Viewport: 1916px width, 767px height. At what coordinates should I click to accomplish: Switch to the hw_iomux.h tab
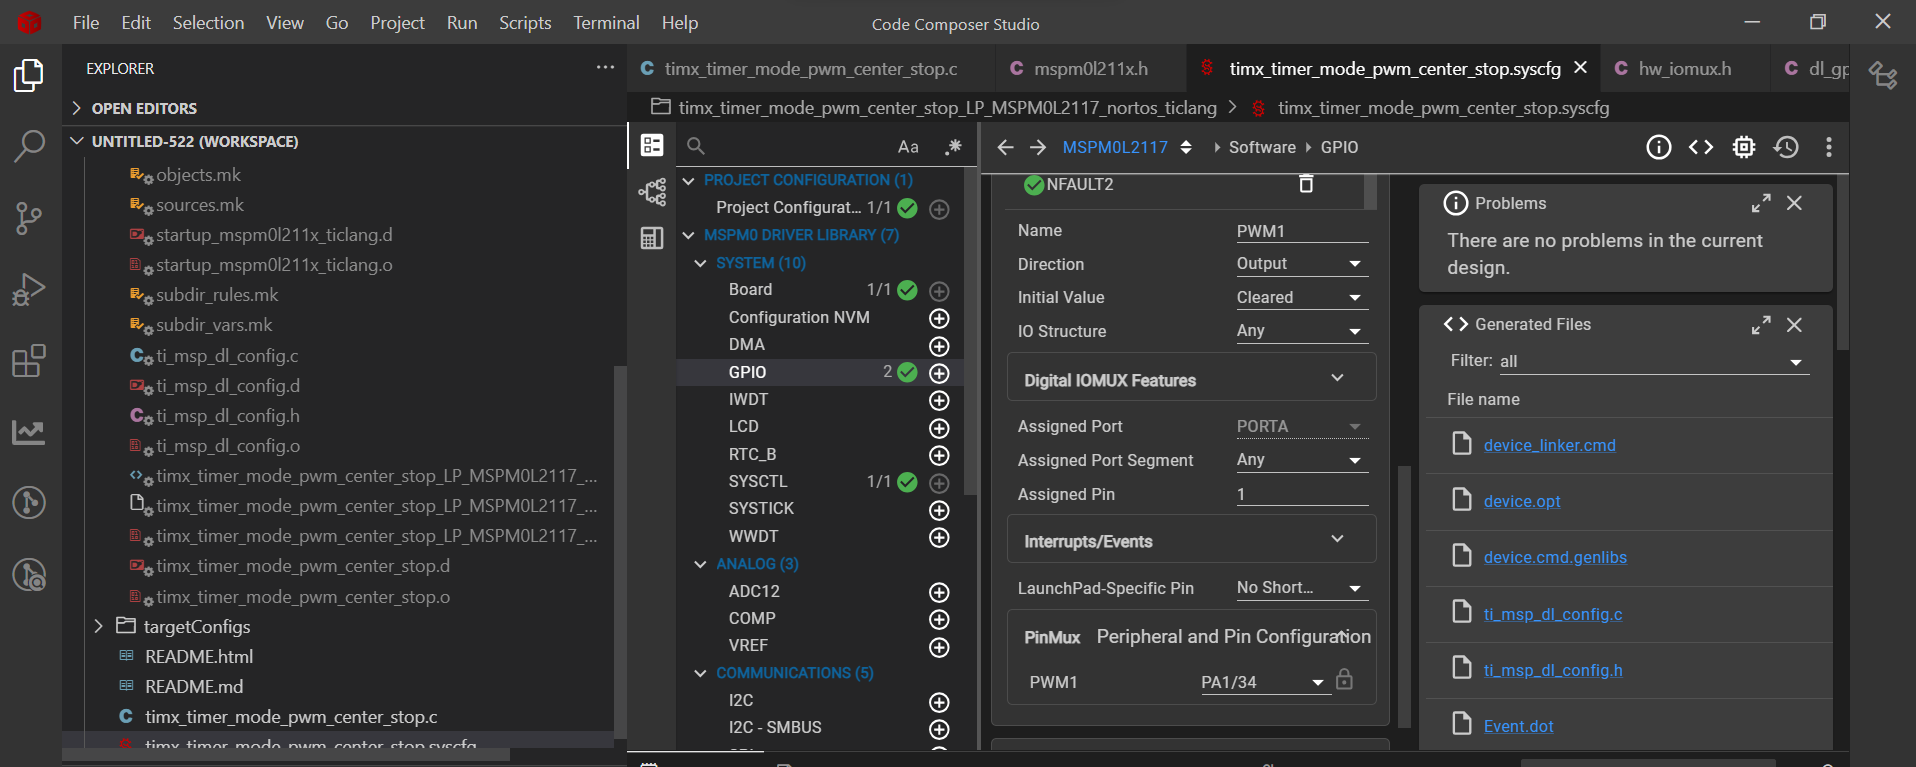(x=1684, y=68)
